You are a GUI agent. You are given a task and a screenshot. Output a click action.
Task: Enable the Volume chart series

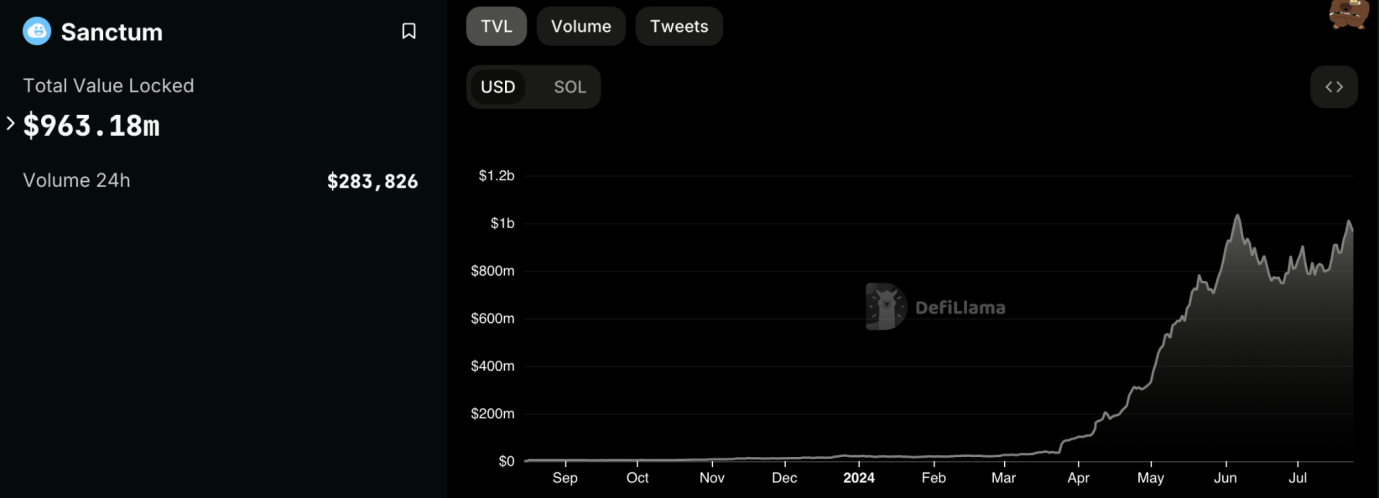point(581,27)
